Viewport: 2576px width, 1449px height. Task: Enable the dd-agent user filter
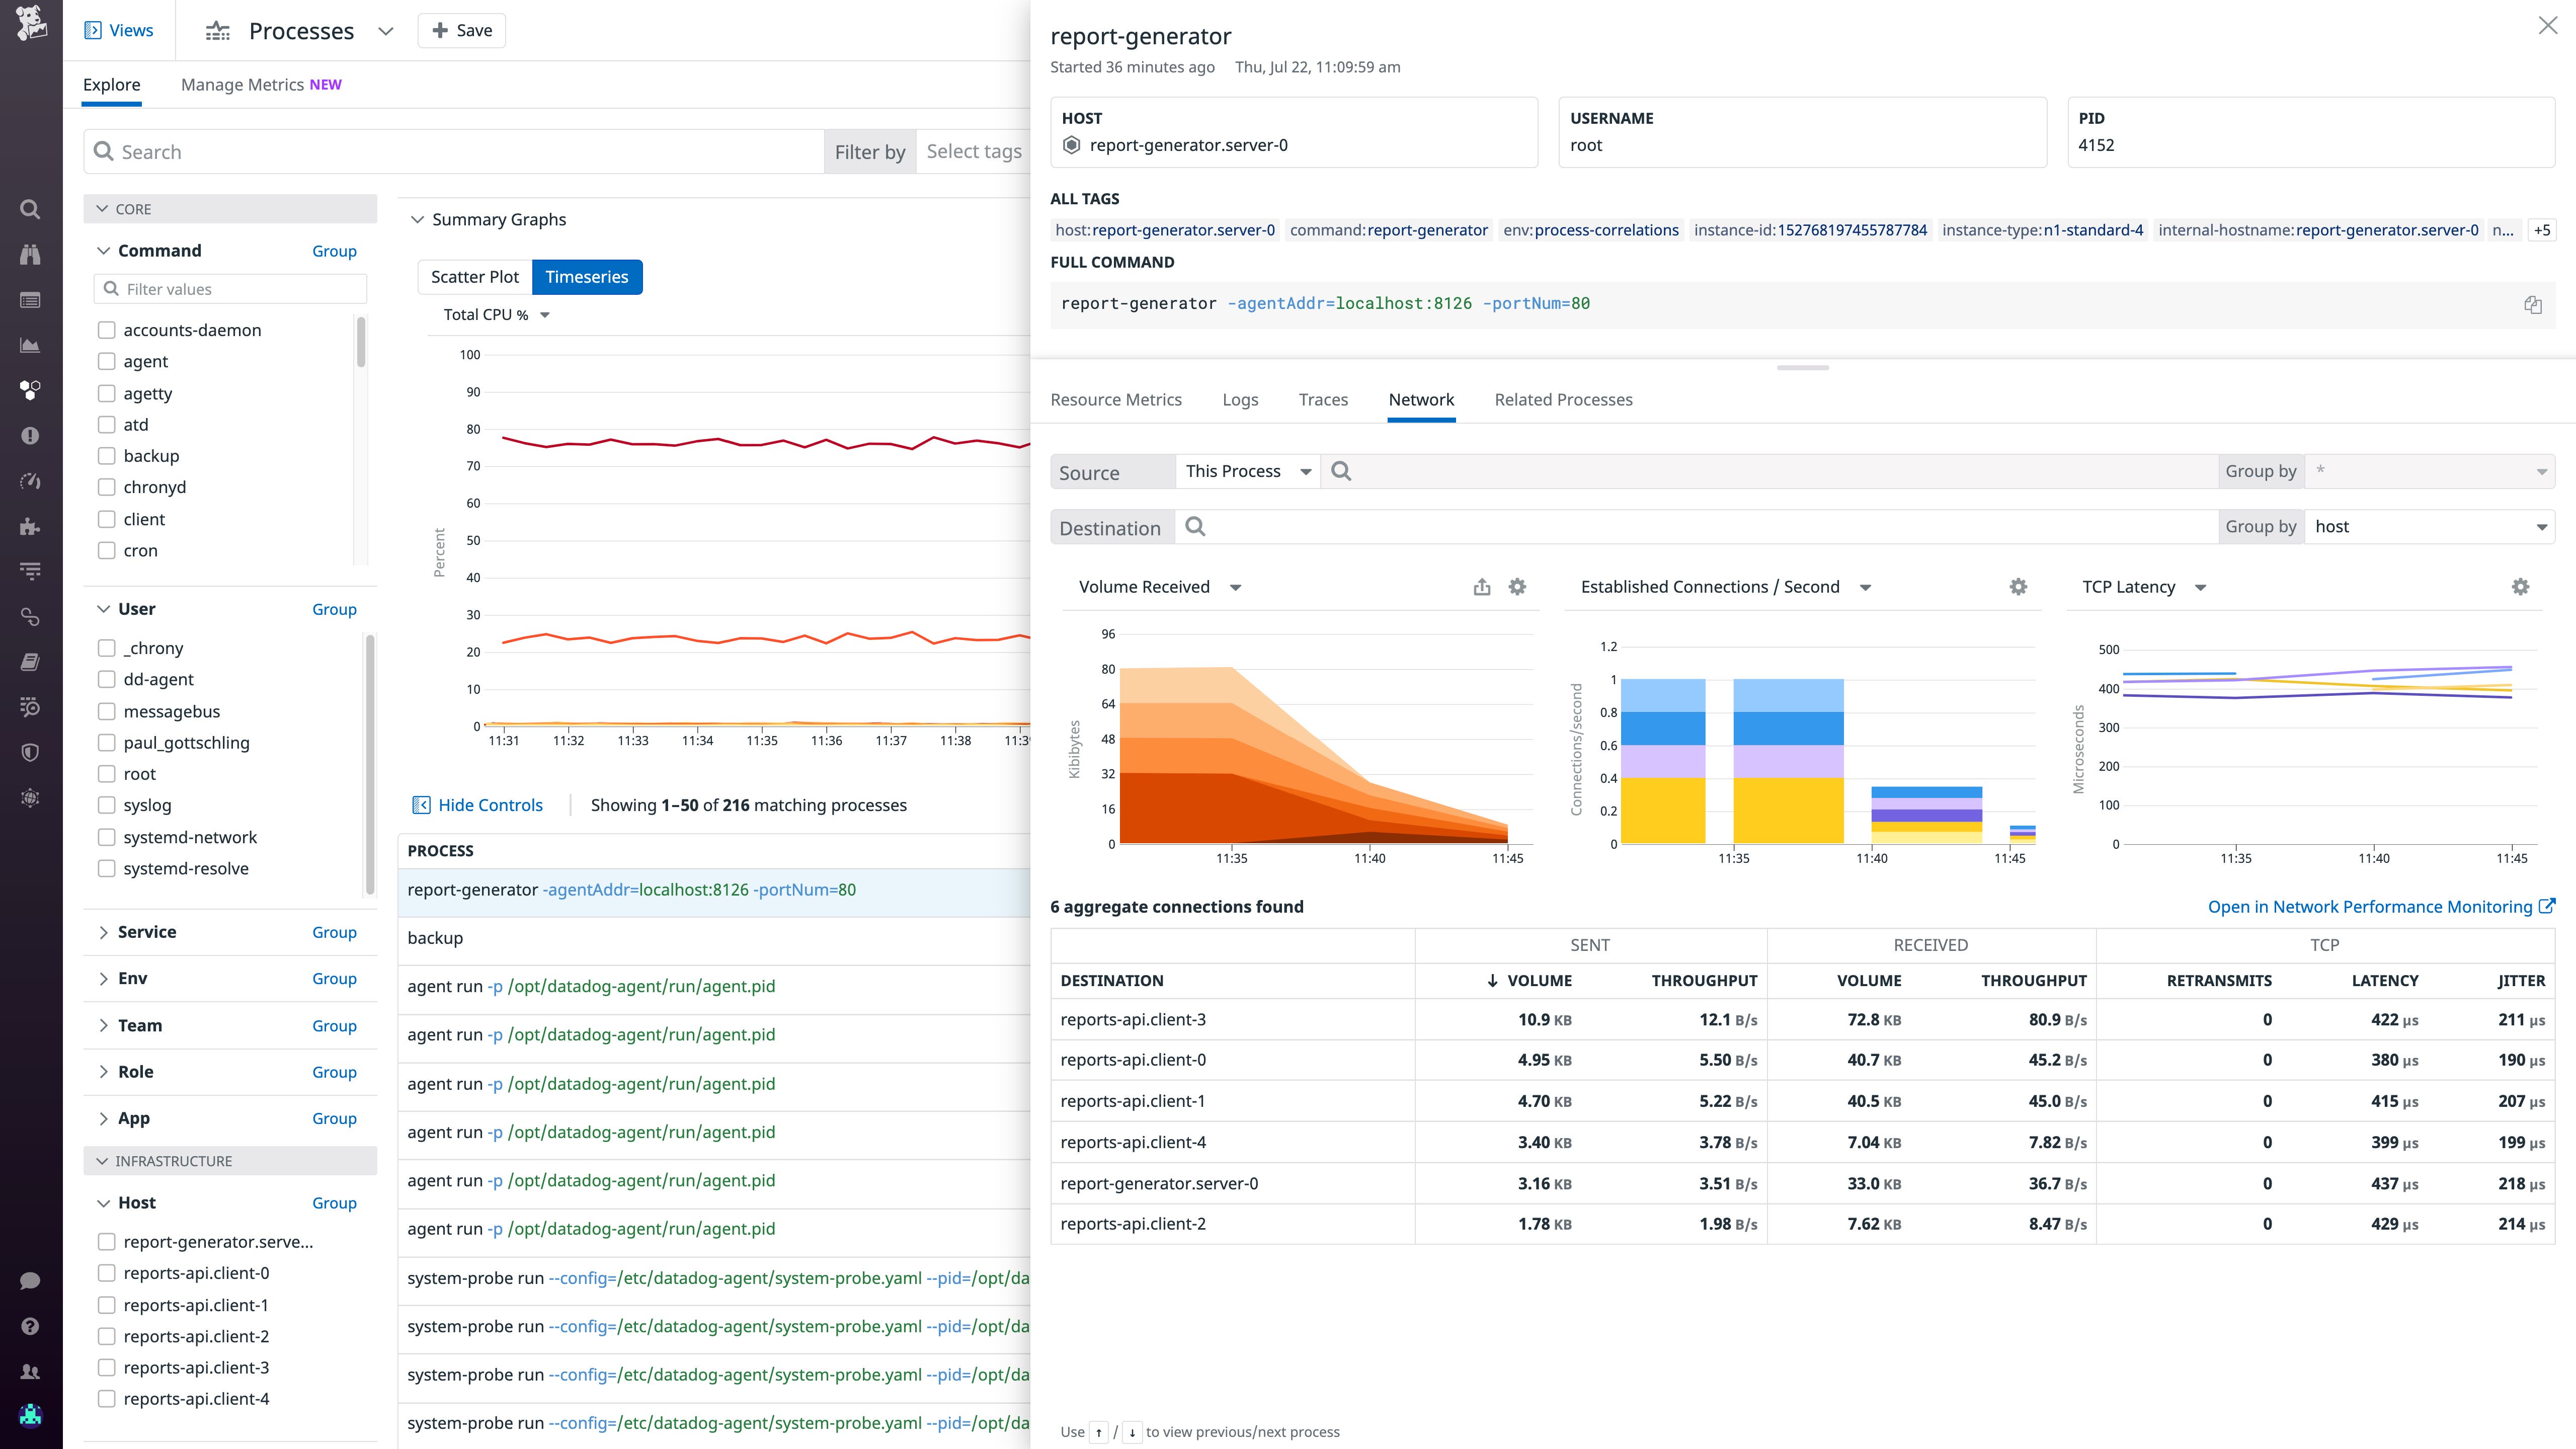[x=107, y=679]
